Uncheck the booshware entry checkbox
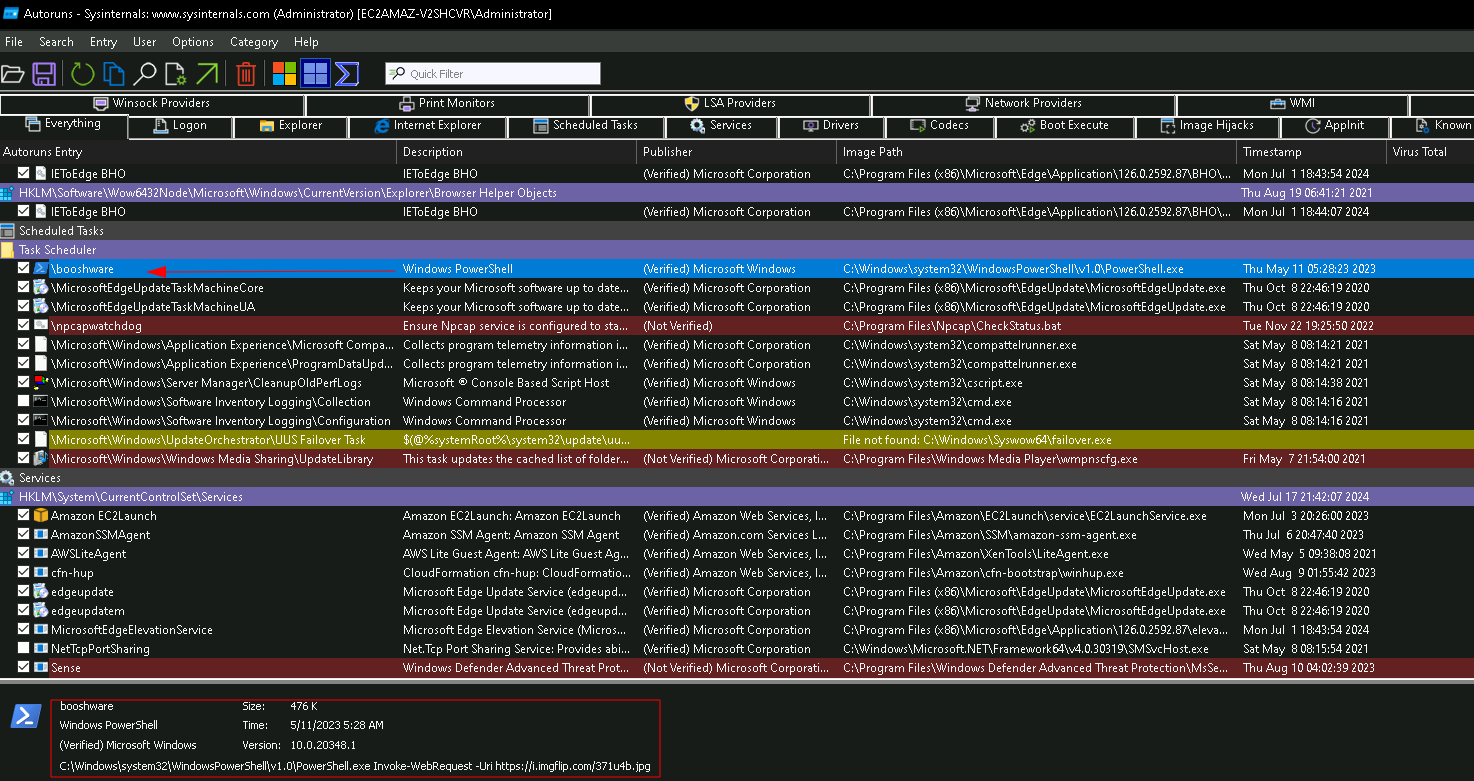The image size is (1474, 781). (x=24, y=269)
